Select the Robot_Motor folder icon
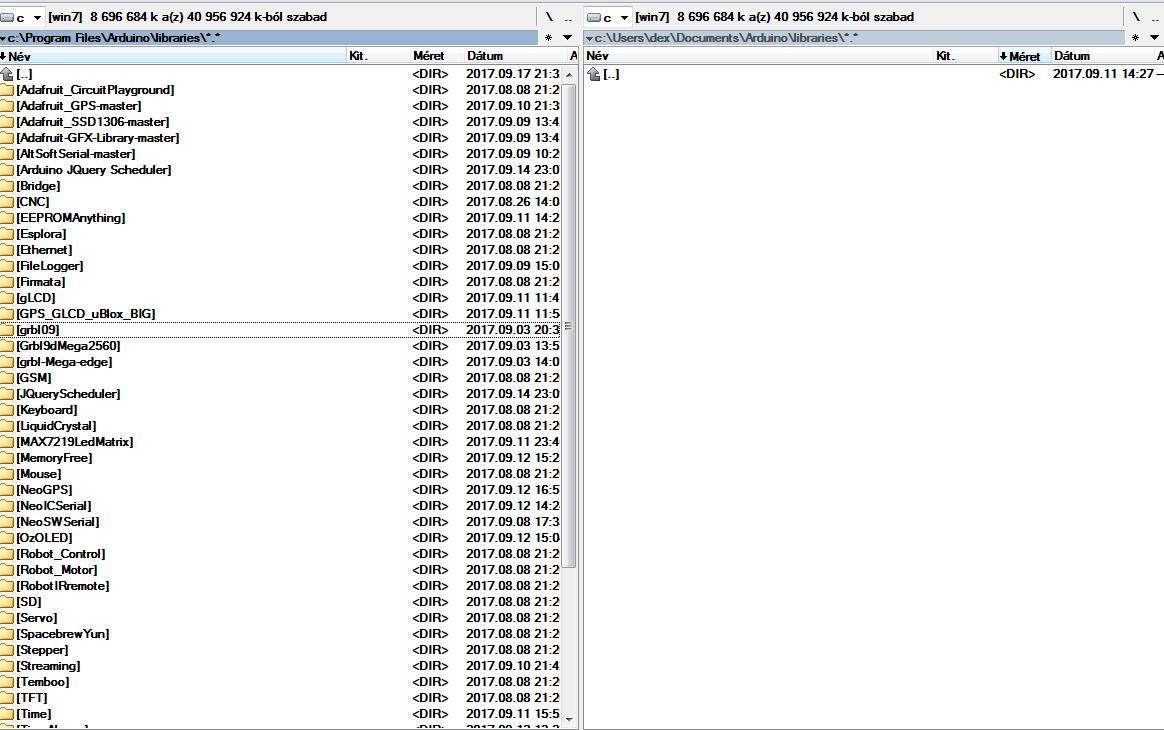The height and width of the screenshot is (730, 1164). [x=7, y=570]
